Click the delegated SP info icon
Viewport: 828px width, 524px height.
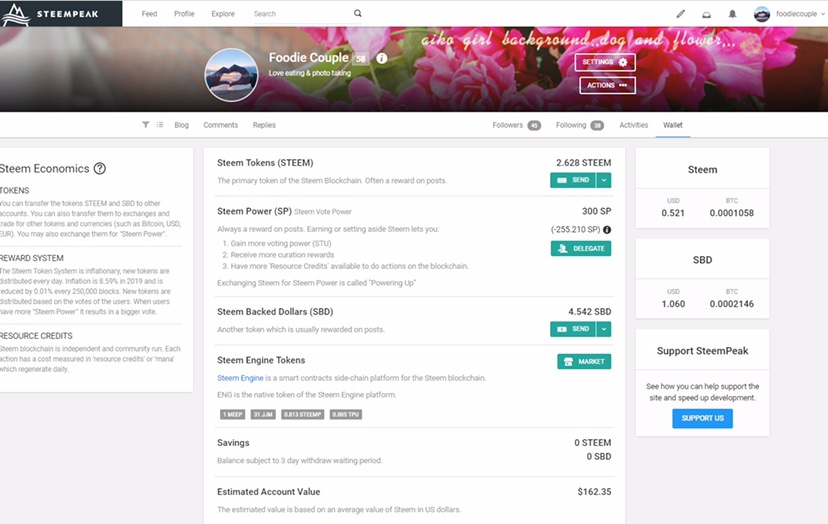click(607, 229)
